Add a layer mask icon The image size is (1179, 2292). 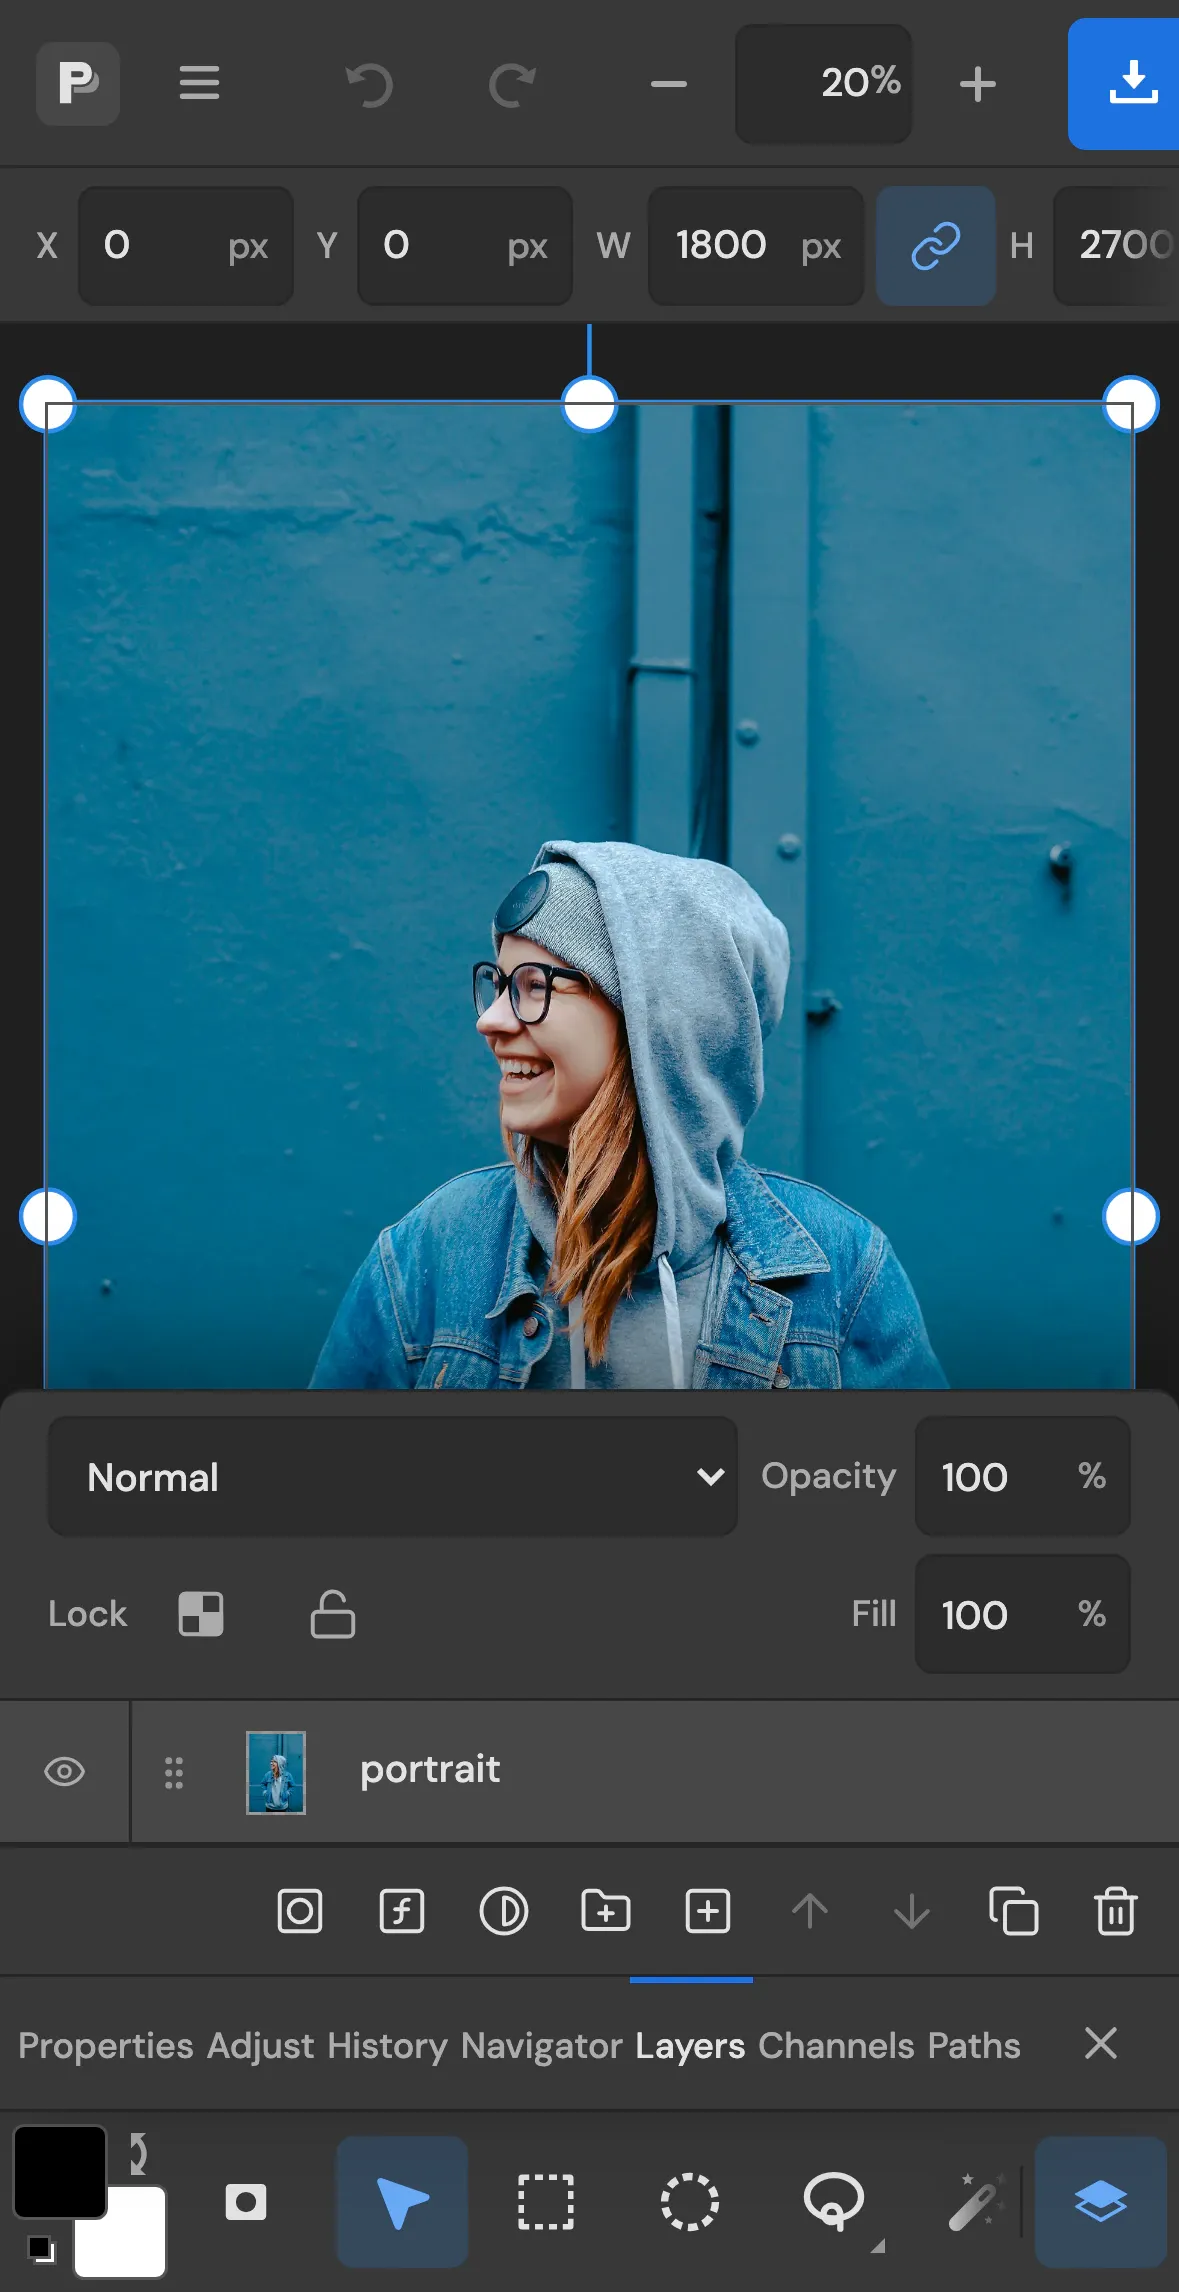coord(300,1911)
